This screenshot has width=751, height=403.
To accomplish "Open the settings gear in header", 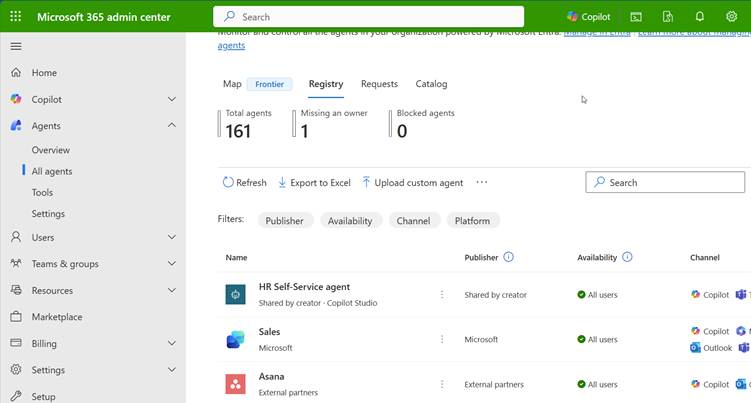I will pyautogui.click(x=731, y=17).
